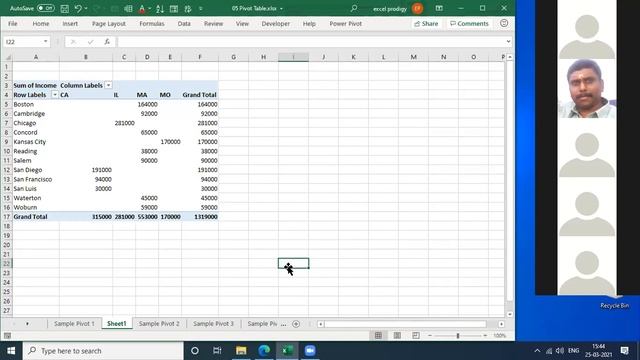Click the feedback smiley icon

[504, 23]
